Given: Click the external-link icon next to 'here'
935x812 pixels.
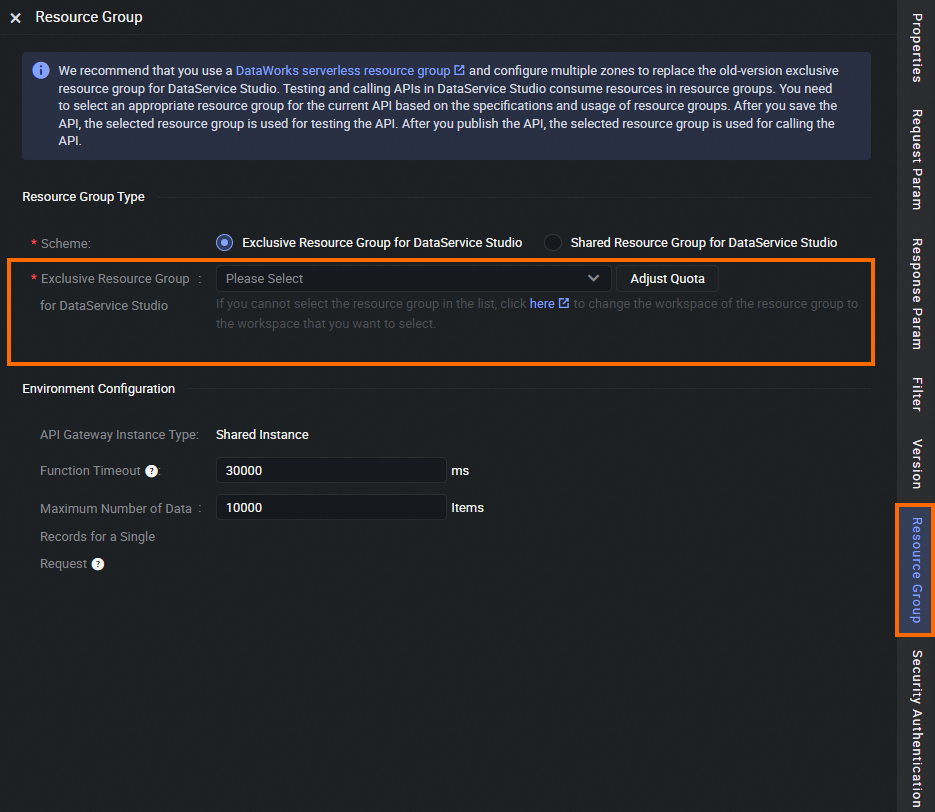Looking at the screenshot, I should coord(564,303).
